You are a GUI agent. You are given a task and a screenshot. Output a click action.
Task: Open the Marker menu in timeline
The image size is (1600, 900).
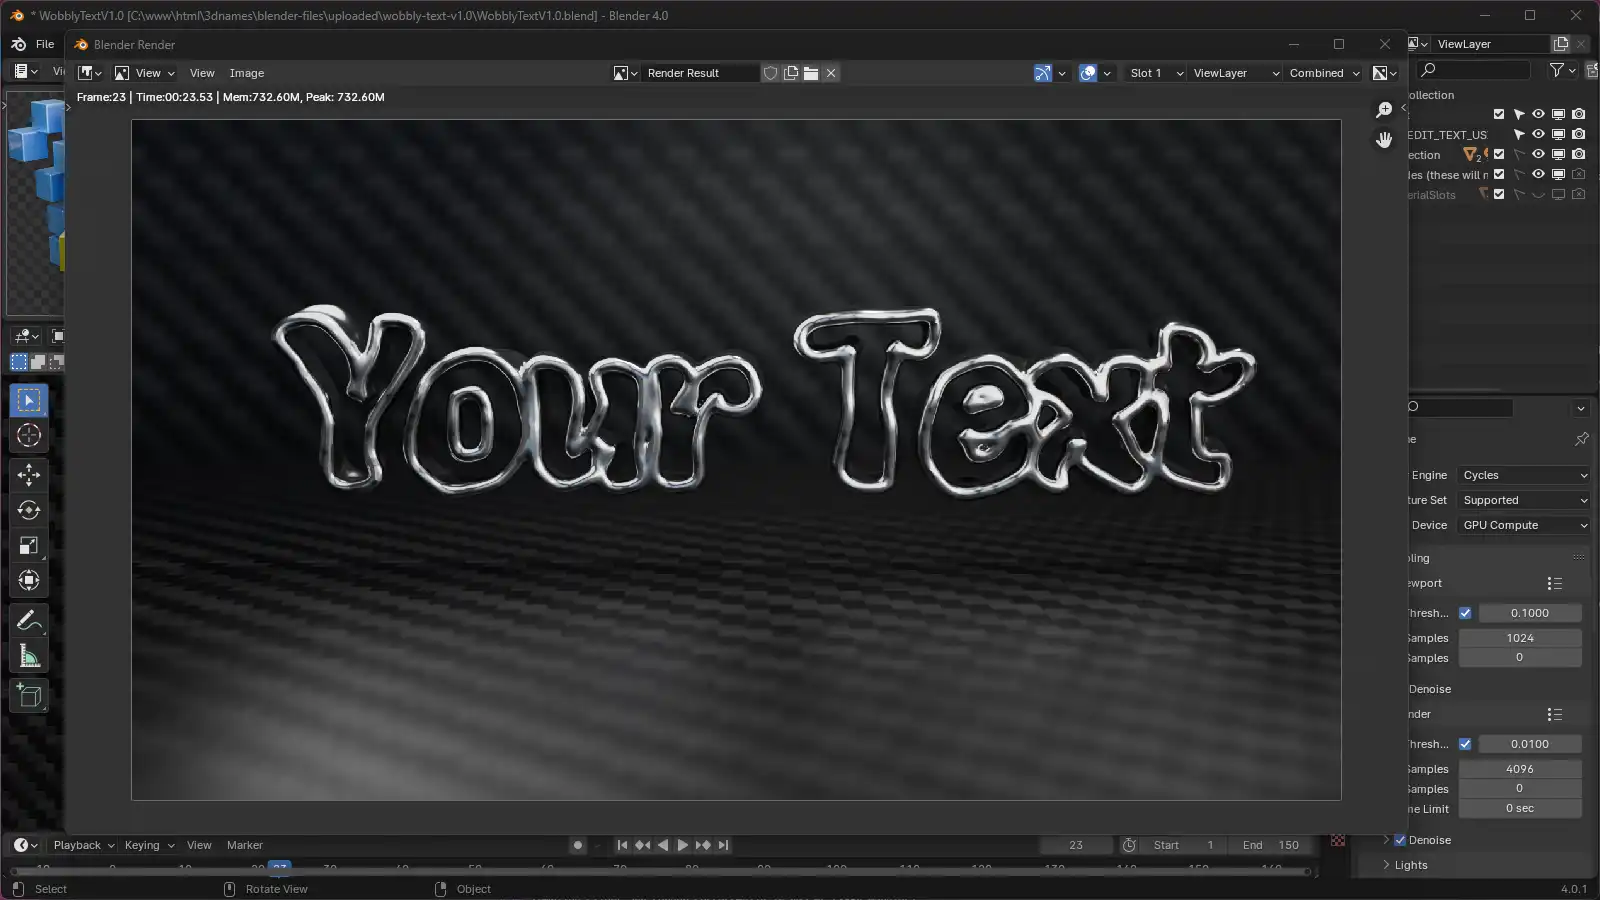pos(245,845)
